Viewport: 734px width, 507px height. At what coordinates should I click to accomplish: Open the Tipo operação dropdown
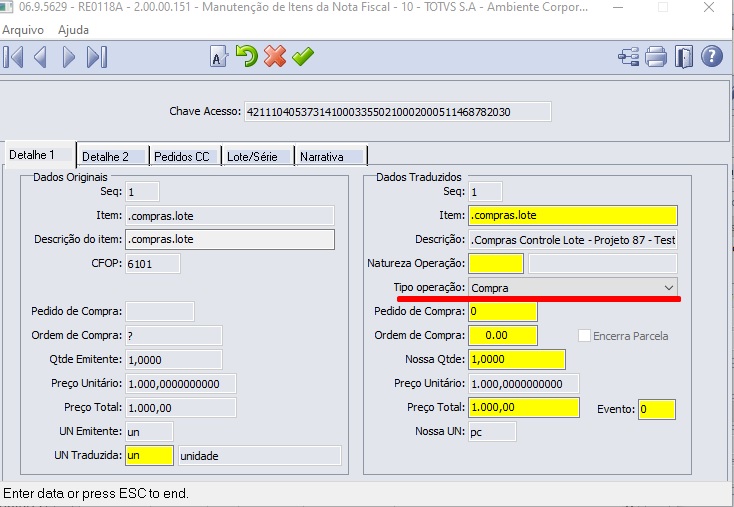[573, 287]
